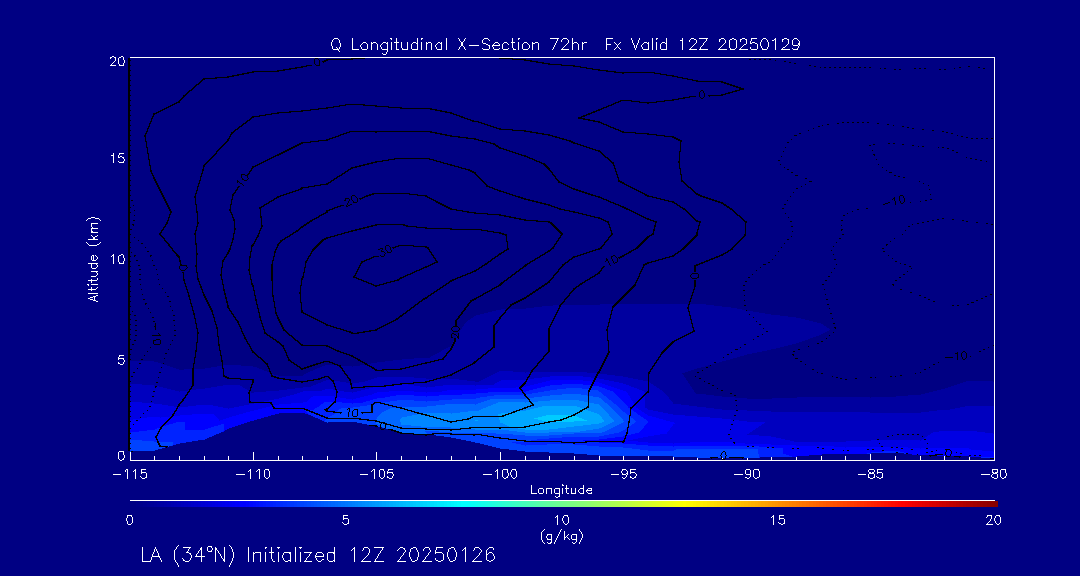
Task: Click the plot title 'Q Longitudinal X-Section 72hr'
Action: point(460,45)
